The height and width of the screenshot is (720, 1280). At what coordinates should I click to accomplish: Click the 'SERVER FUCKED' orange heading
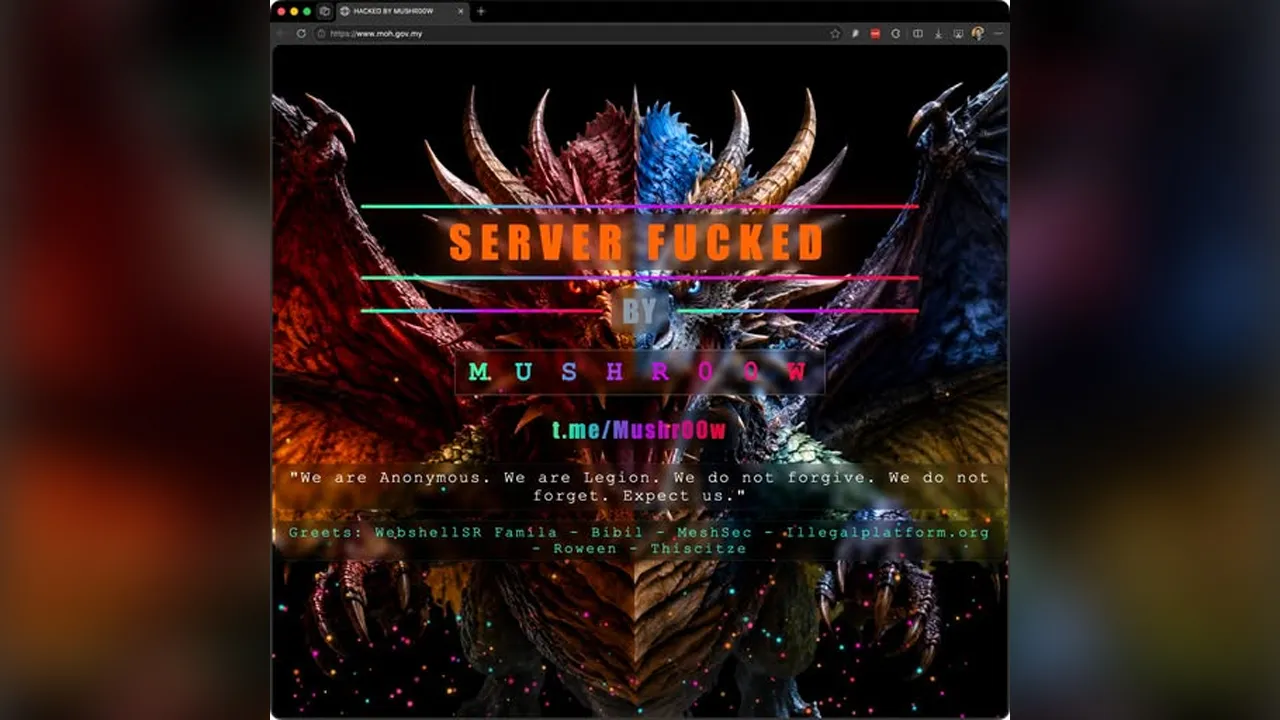click(x=637, y=243)
